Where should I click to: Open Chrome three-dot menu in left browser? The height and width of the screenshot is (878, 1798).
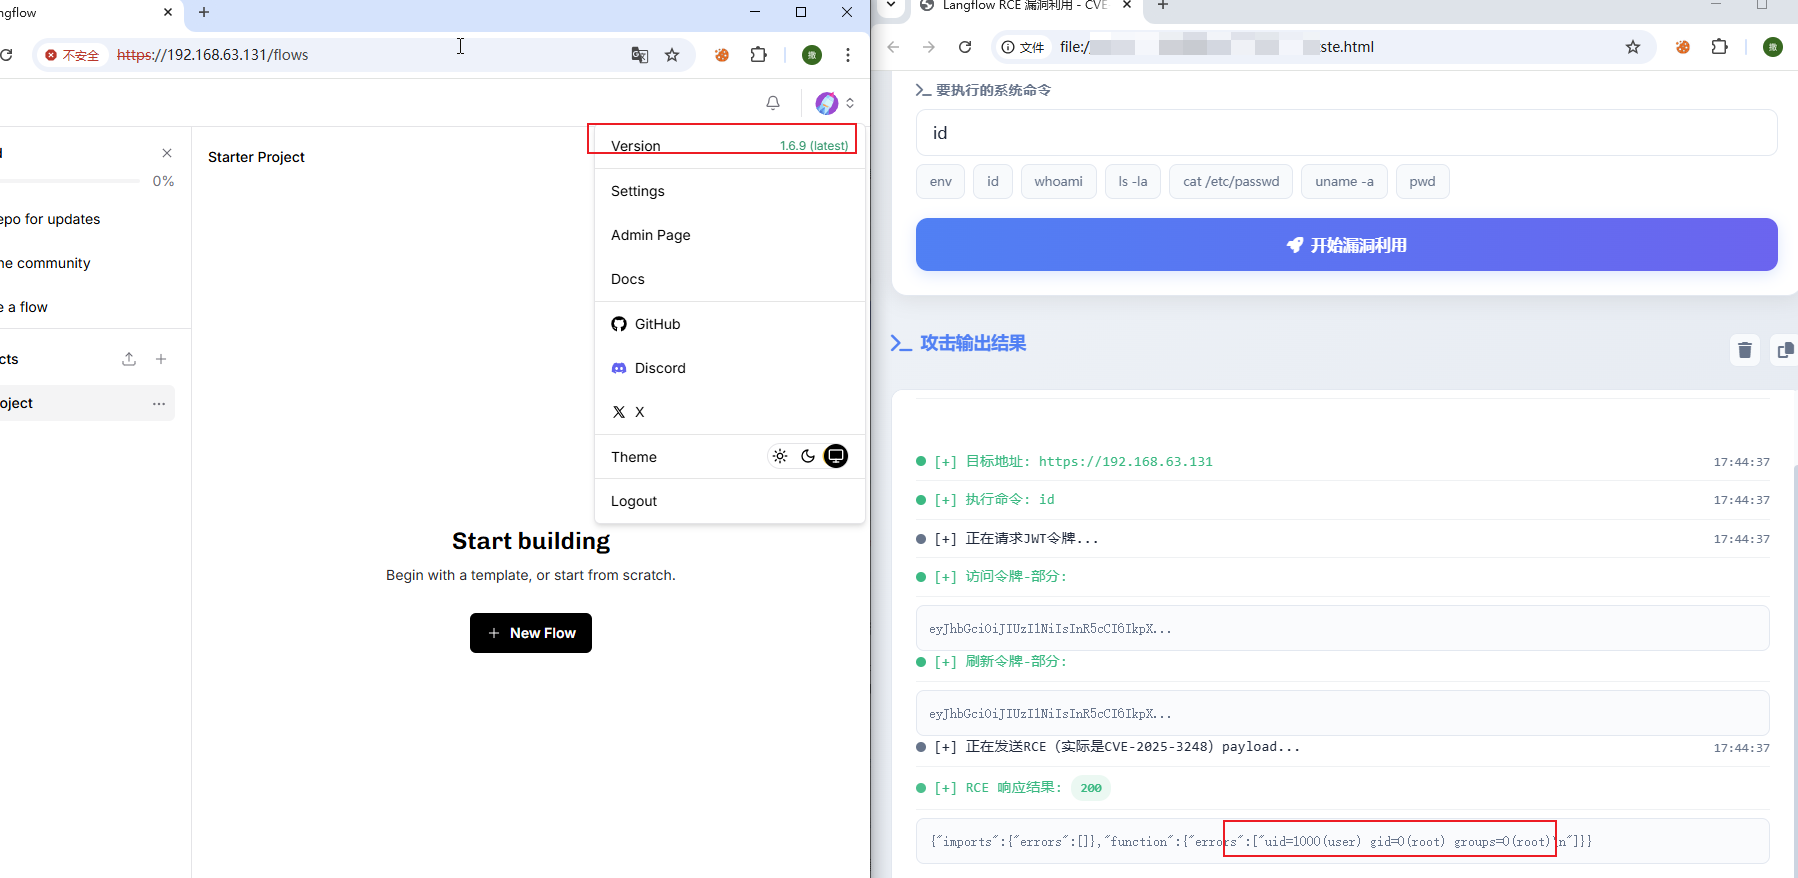(x=848, y=55)
